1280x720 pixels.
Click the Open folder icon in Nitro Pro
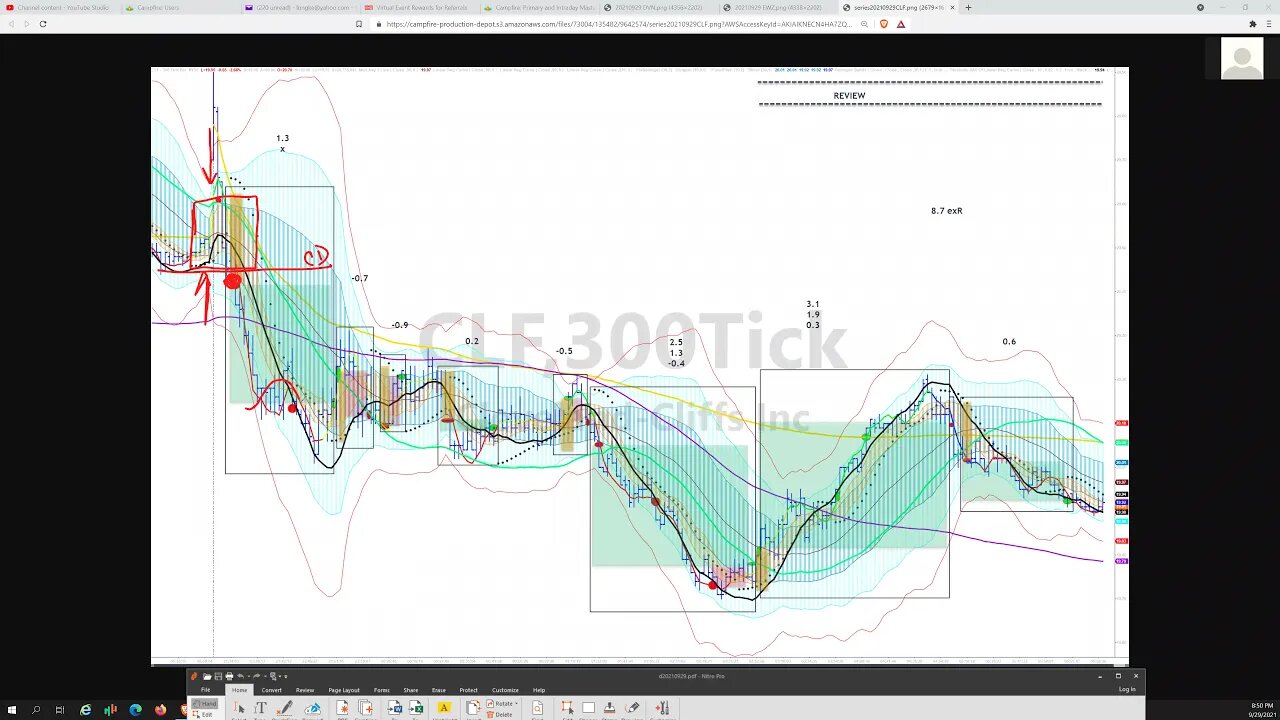(207, 676)
